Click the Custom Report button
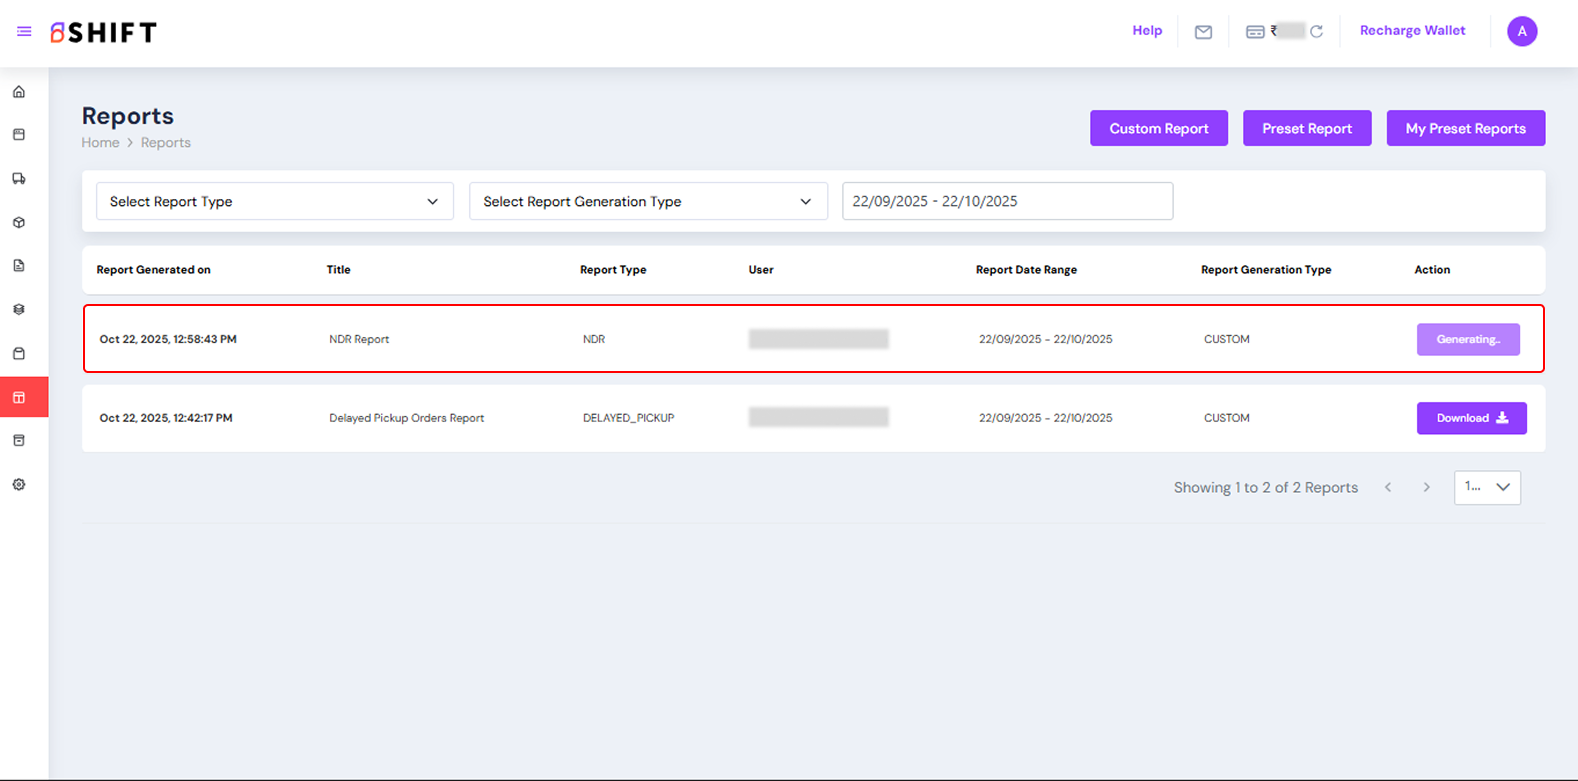The image size is (1578, 781). pyautogui.click(x=1158, y=128)
